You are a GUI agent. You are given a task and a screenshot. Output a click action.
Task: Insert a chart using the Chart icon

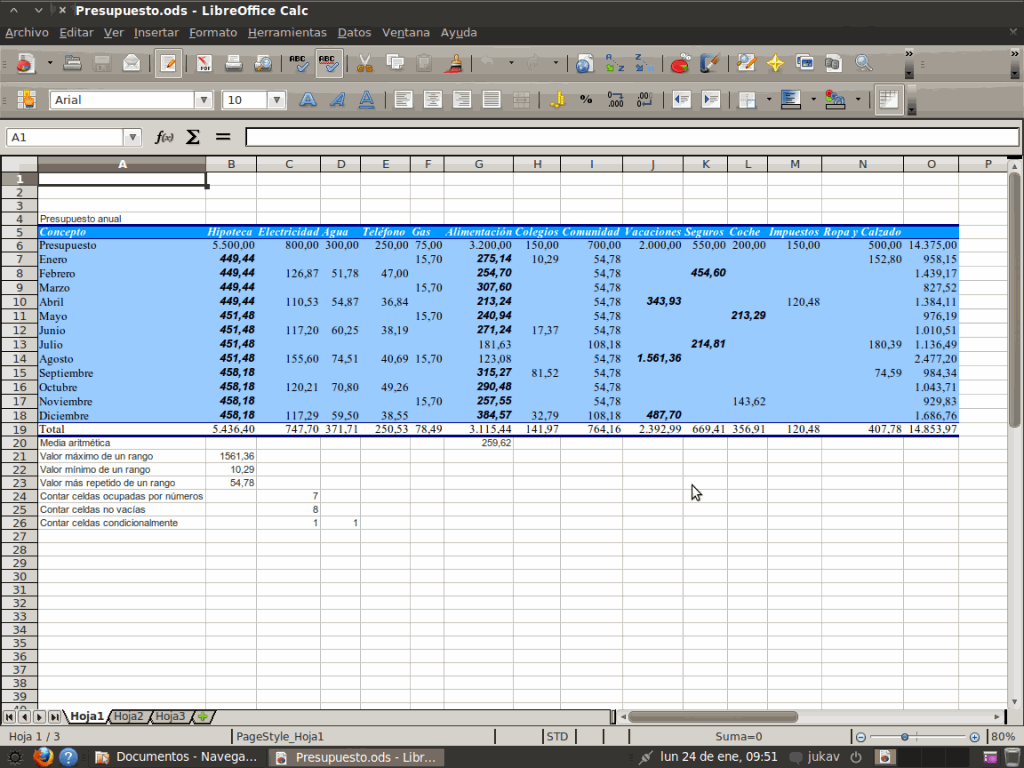[680, 64]
